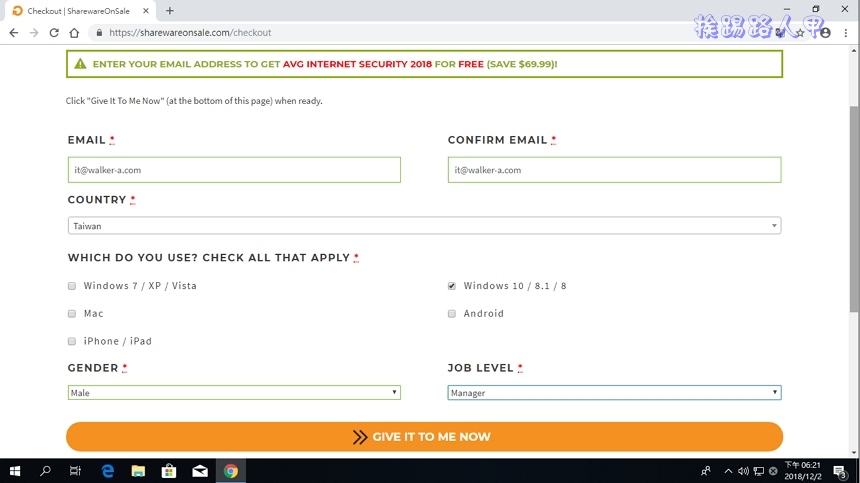This screenshot has width=860, height=483.
Task: Open the Windows Start menu
Action: click(15, 471)
